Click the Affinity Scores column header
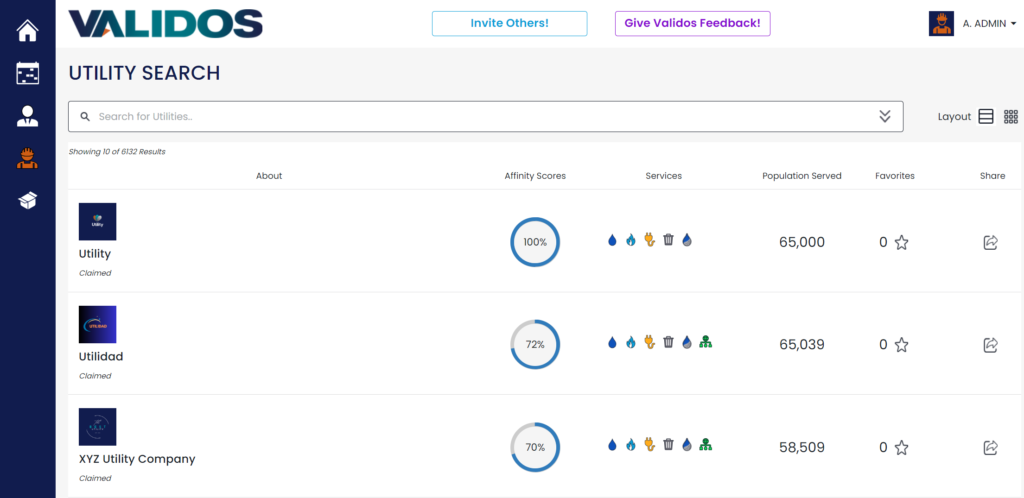This screenshot has width=1024, height=498. tap(535, 176)
